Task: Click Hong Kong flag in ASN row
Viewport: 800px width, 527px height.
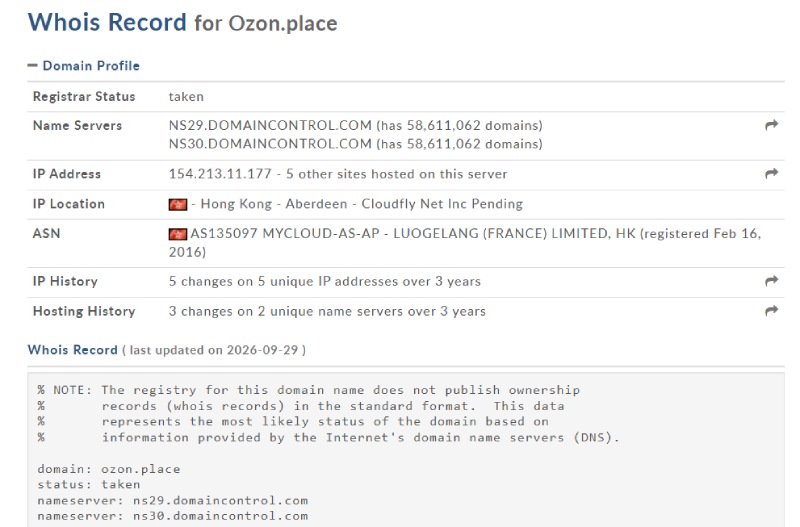Action: (x=178, y=234)
